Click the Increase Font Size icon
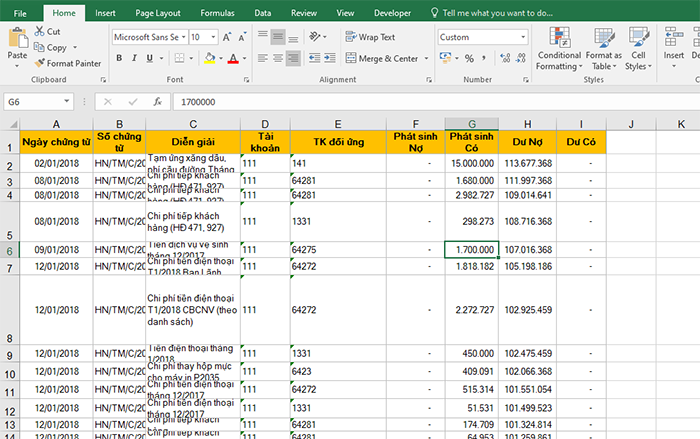 point(227,37)
